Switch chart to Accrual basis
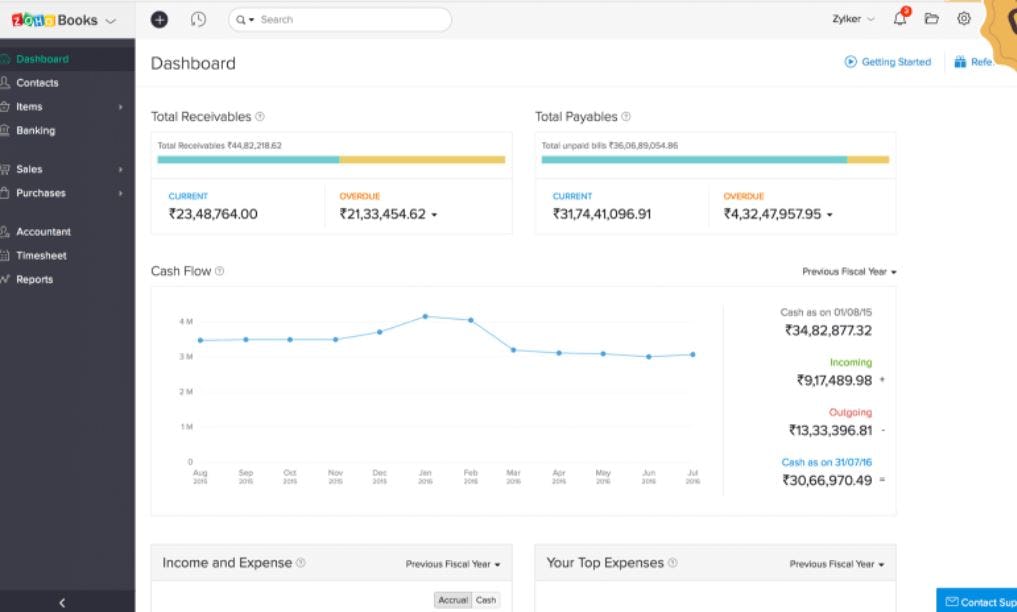The height and width of the screenshot is (612, 1017). tap(453, 600)
